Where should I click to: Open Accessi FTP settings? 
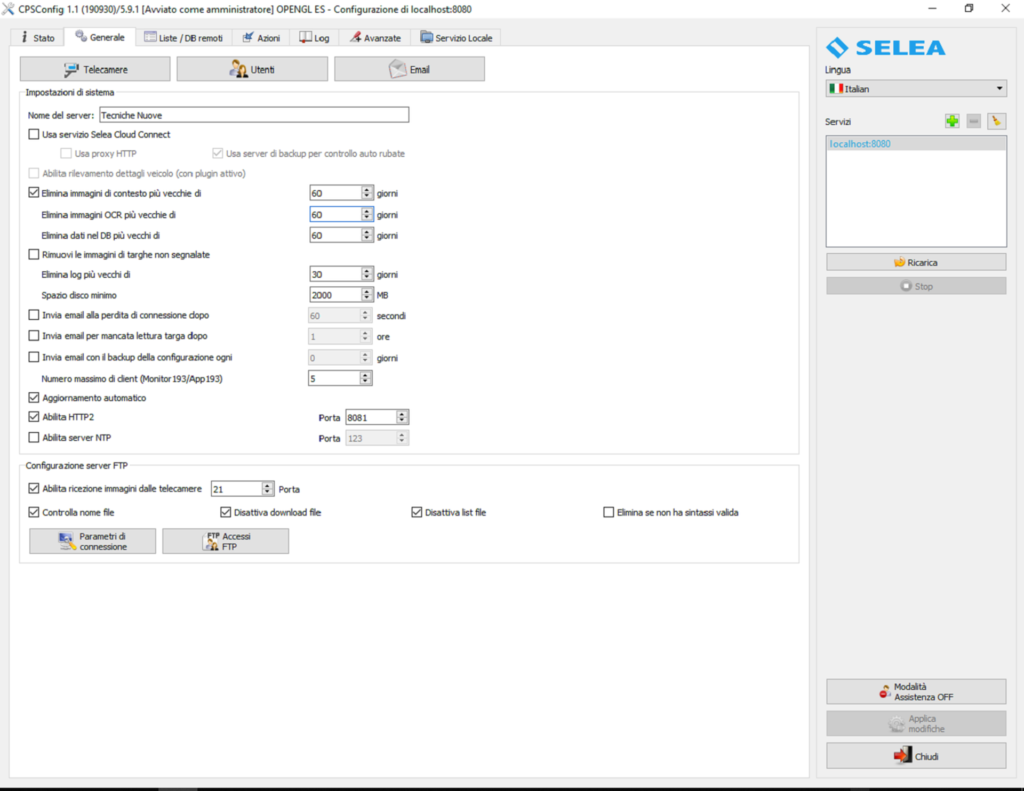(x=225, y=541)
